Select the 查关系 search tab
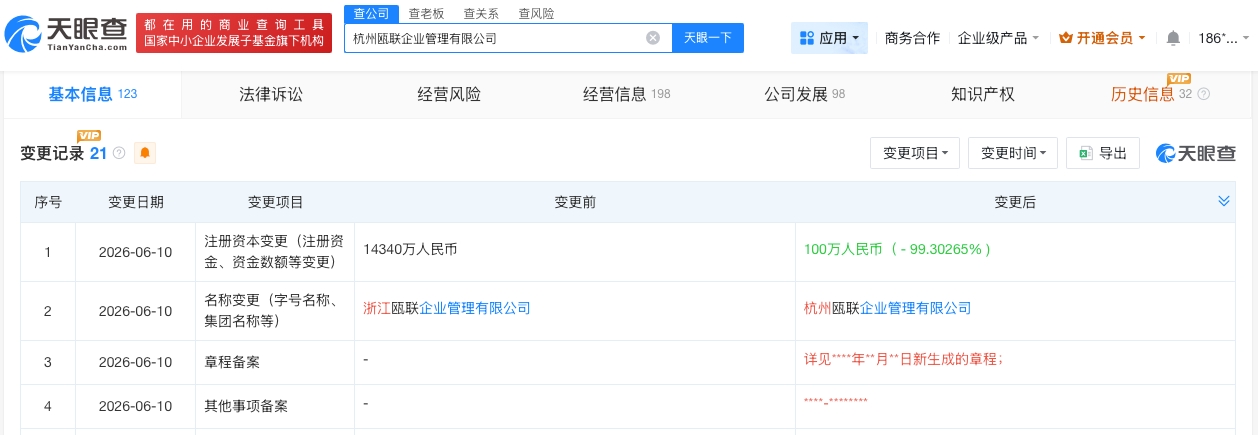 coord(481,14)
